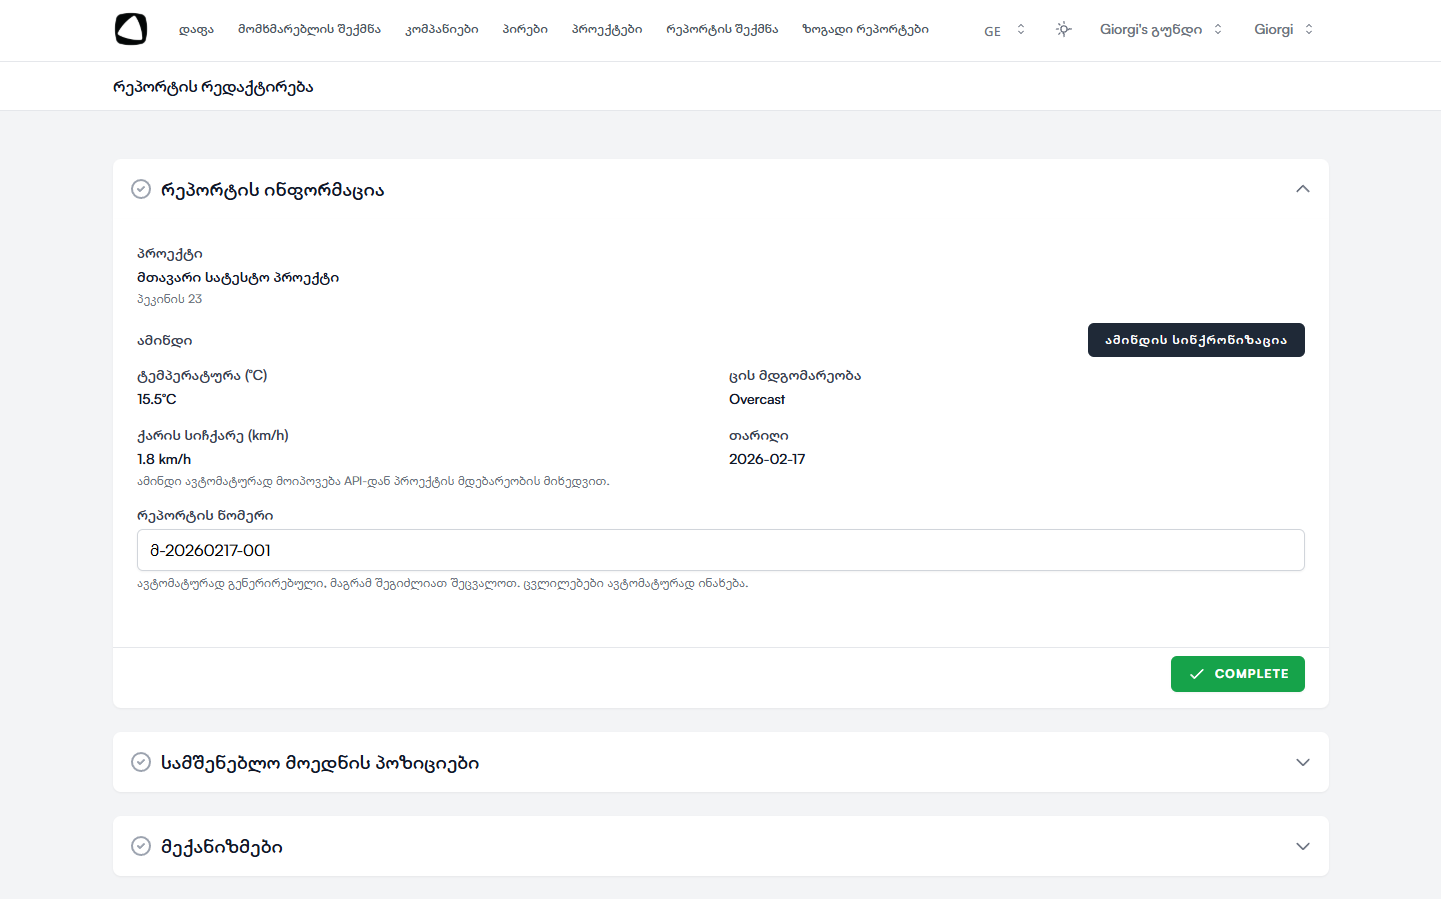The image size is (1441, 899).
Task: Go to ზოგადი რეპორტები menu item
Action: (865, 30)
